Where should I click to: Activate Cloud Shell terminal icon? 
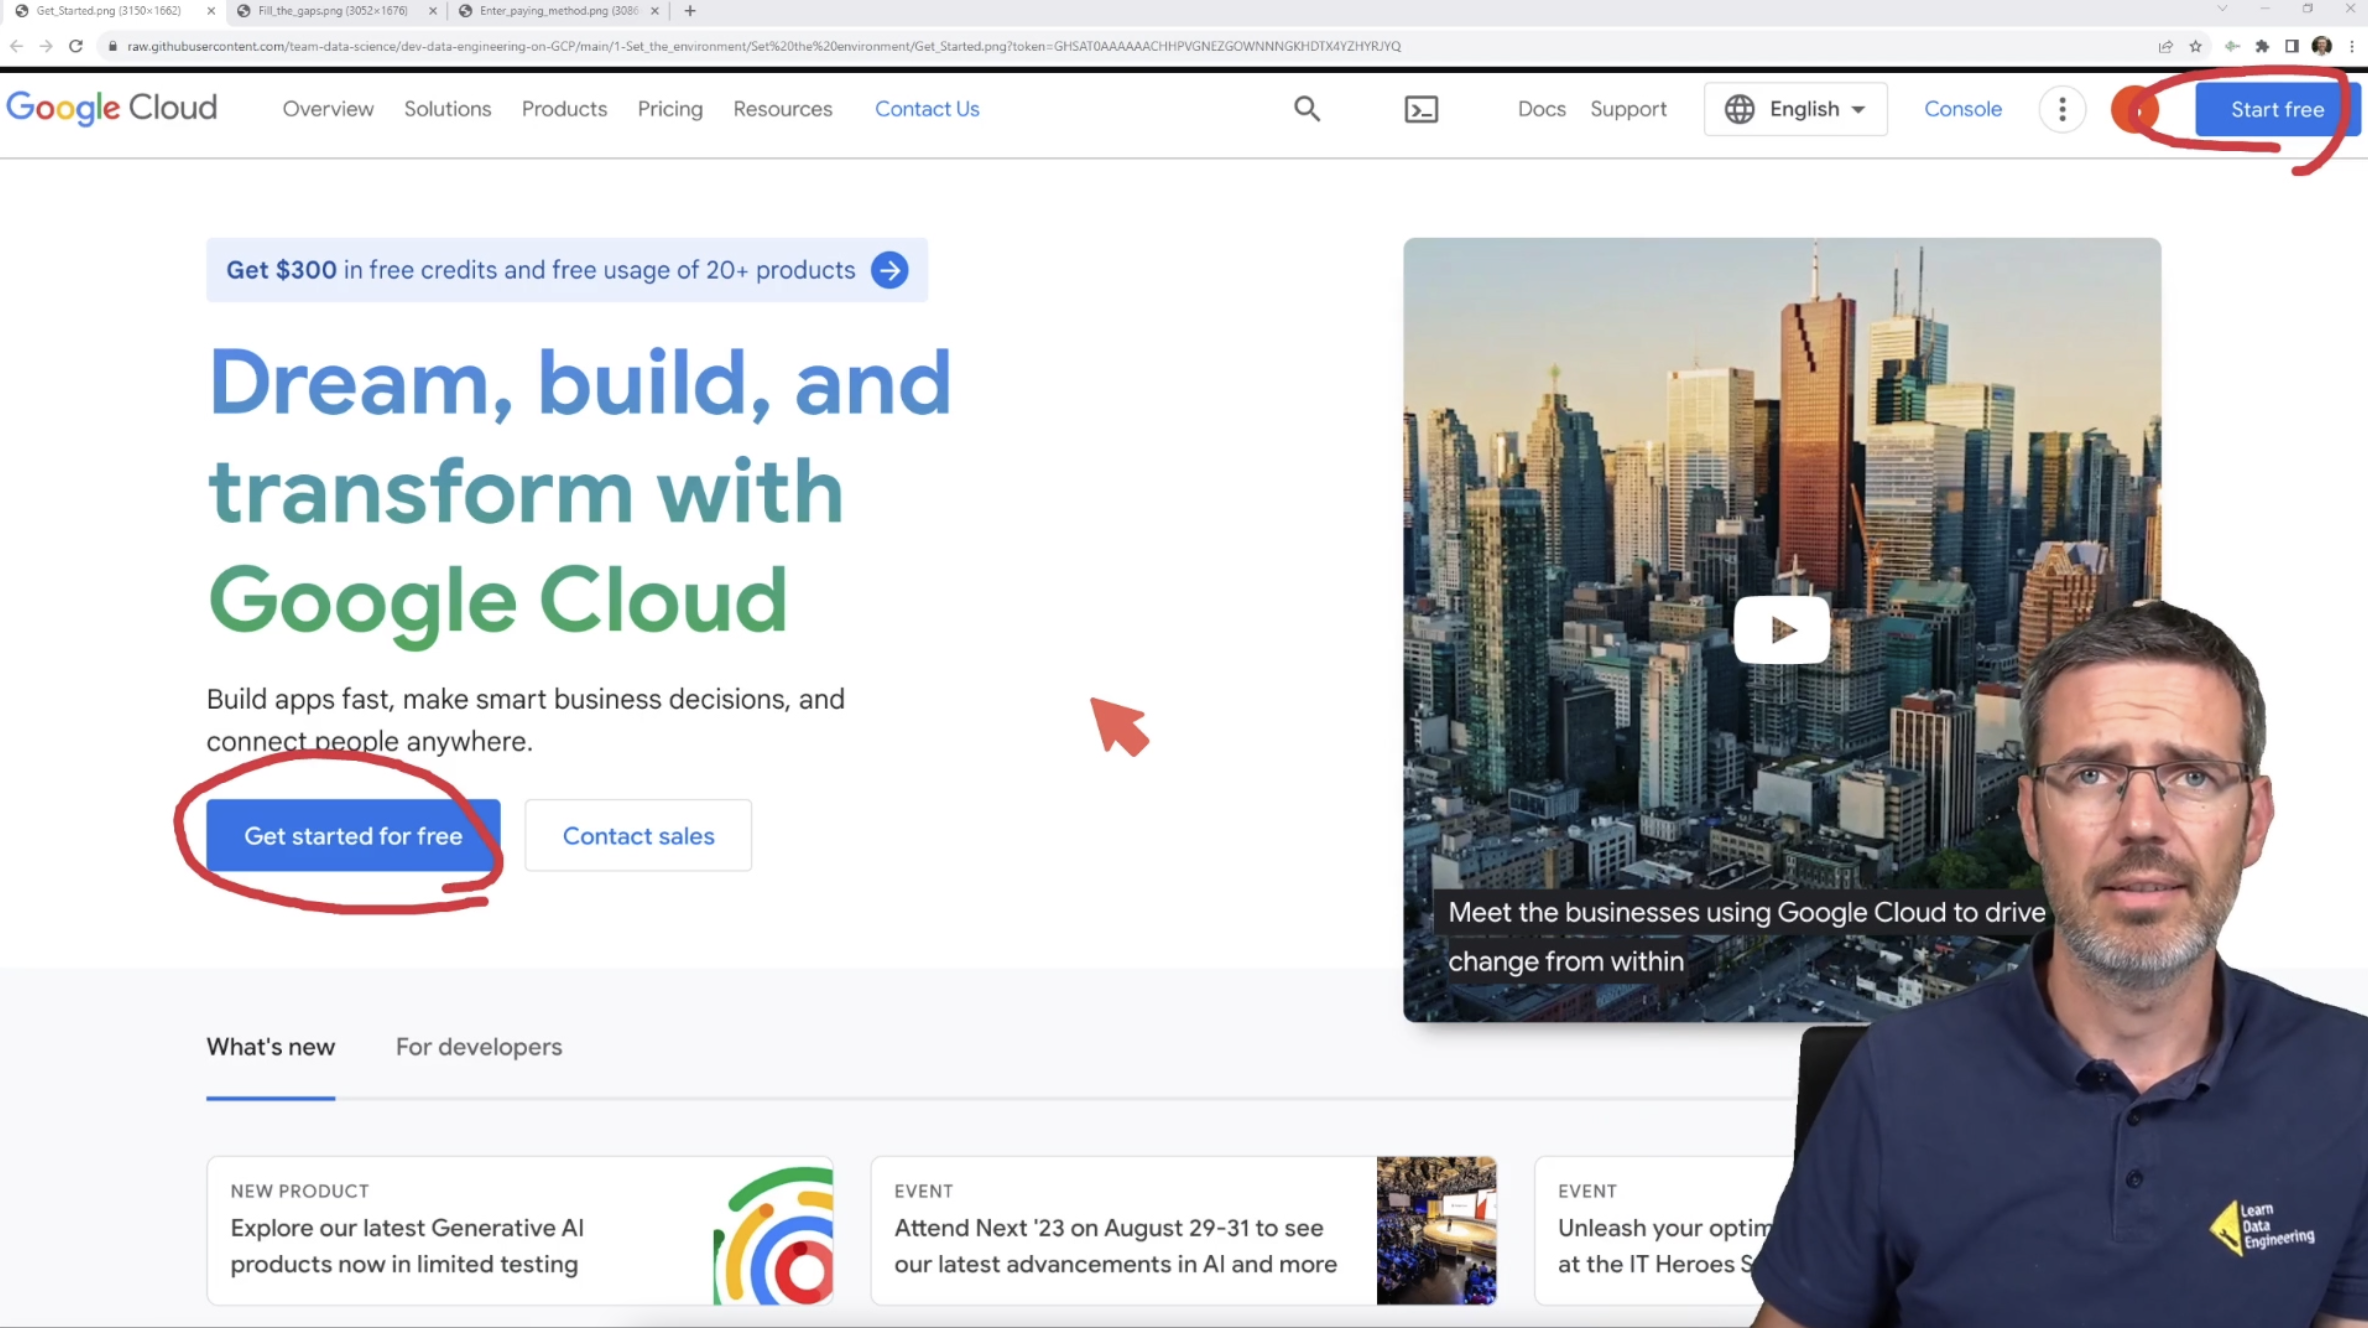1421,109
